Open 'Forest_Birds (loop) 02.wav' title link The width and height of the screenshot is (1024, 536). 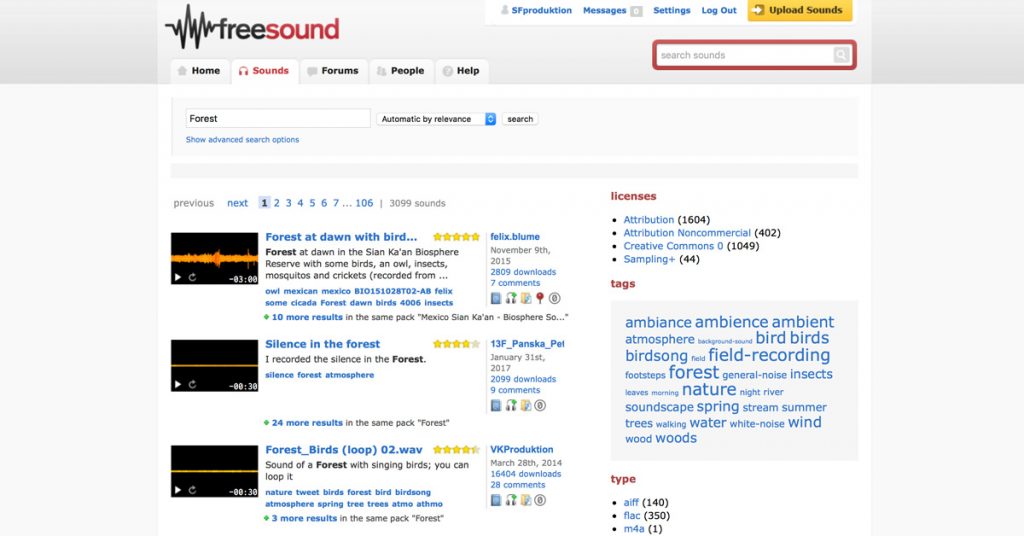(344, 450)
